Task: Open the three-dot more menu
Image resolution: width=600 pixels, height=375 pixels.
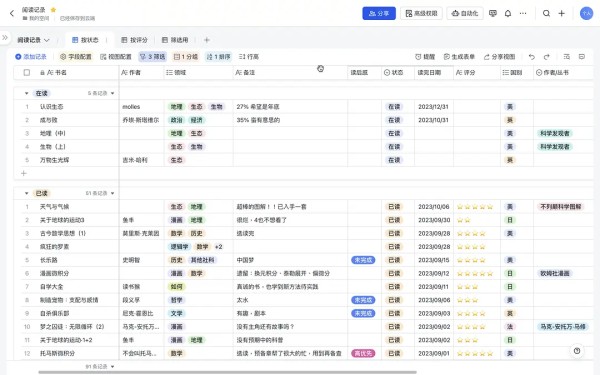Action: 523,13
